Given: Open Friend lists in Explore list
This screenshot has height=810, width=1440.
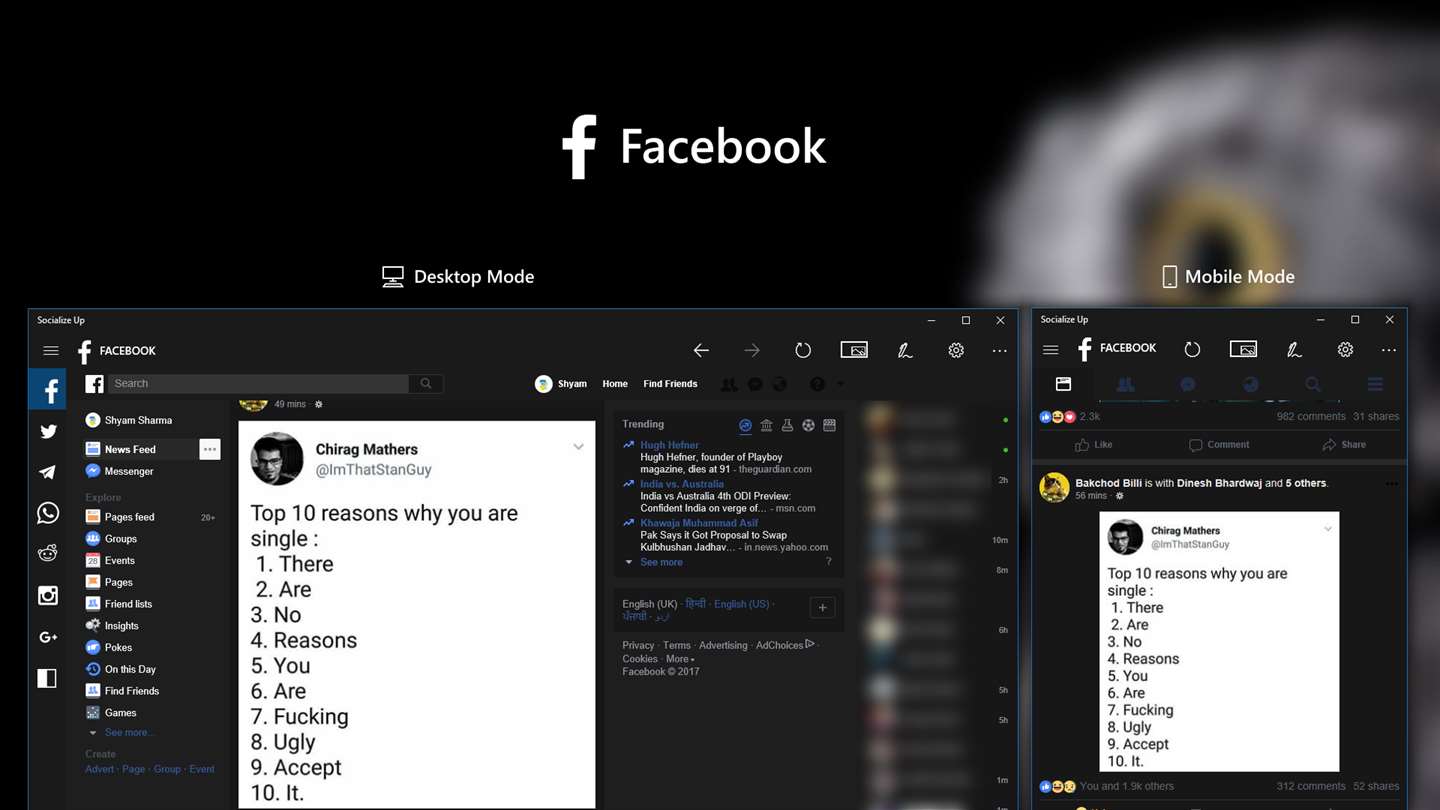Looking at the screenshot, I should point(119,604).
